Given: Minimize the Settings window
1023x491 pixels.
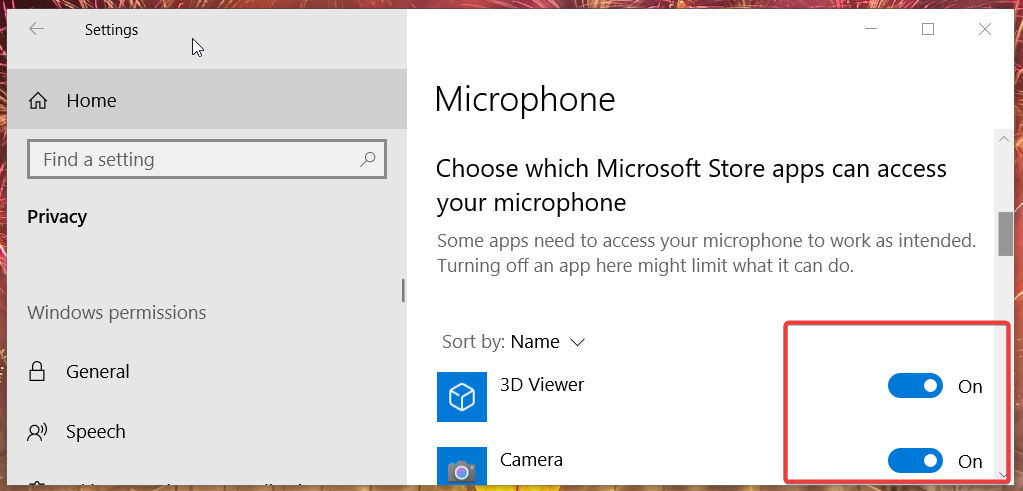Looking at the screenshot, I should (x=871, y=30).
